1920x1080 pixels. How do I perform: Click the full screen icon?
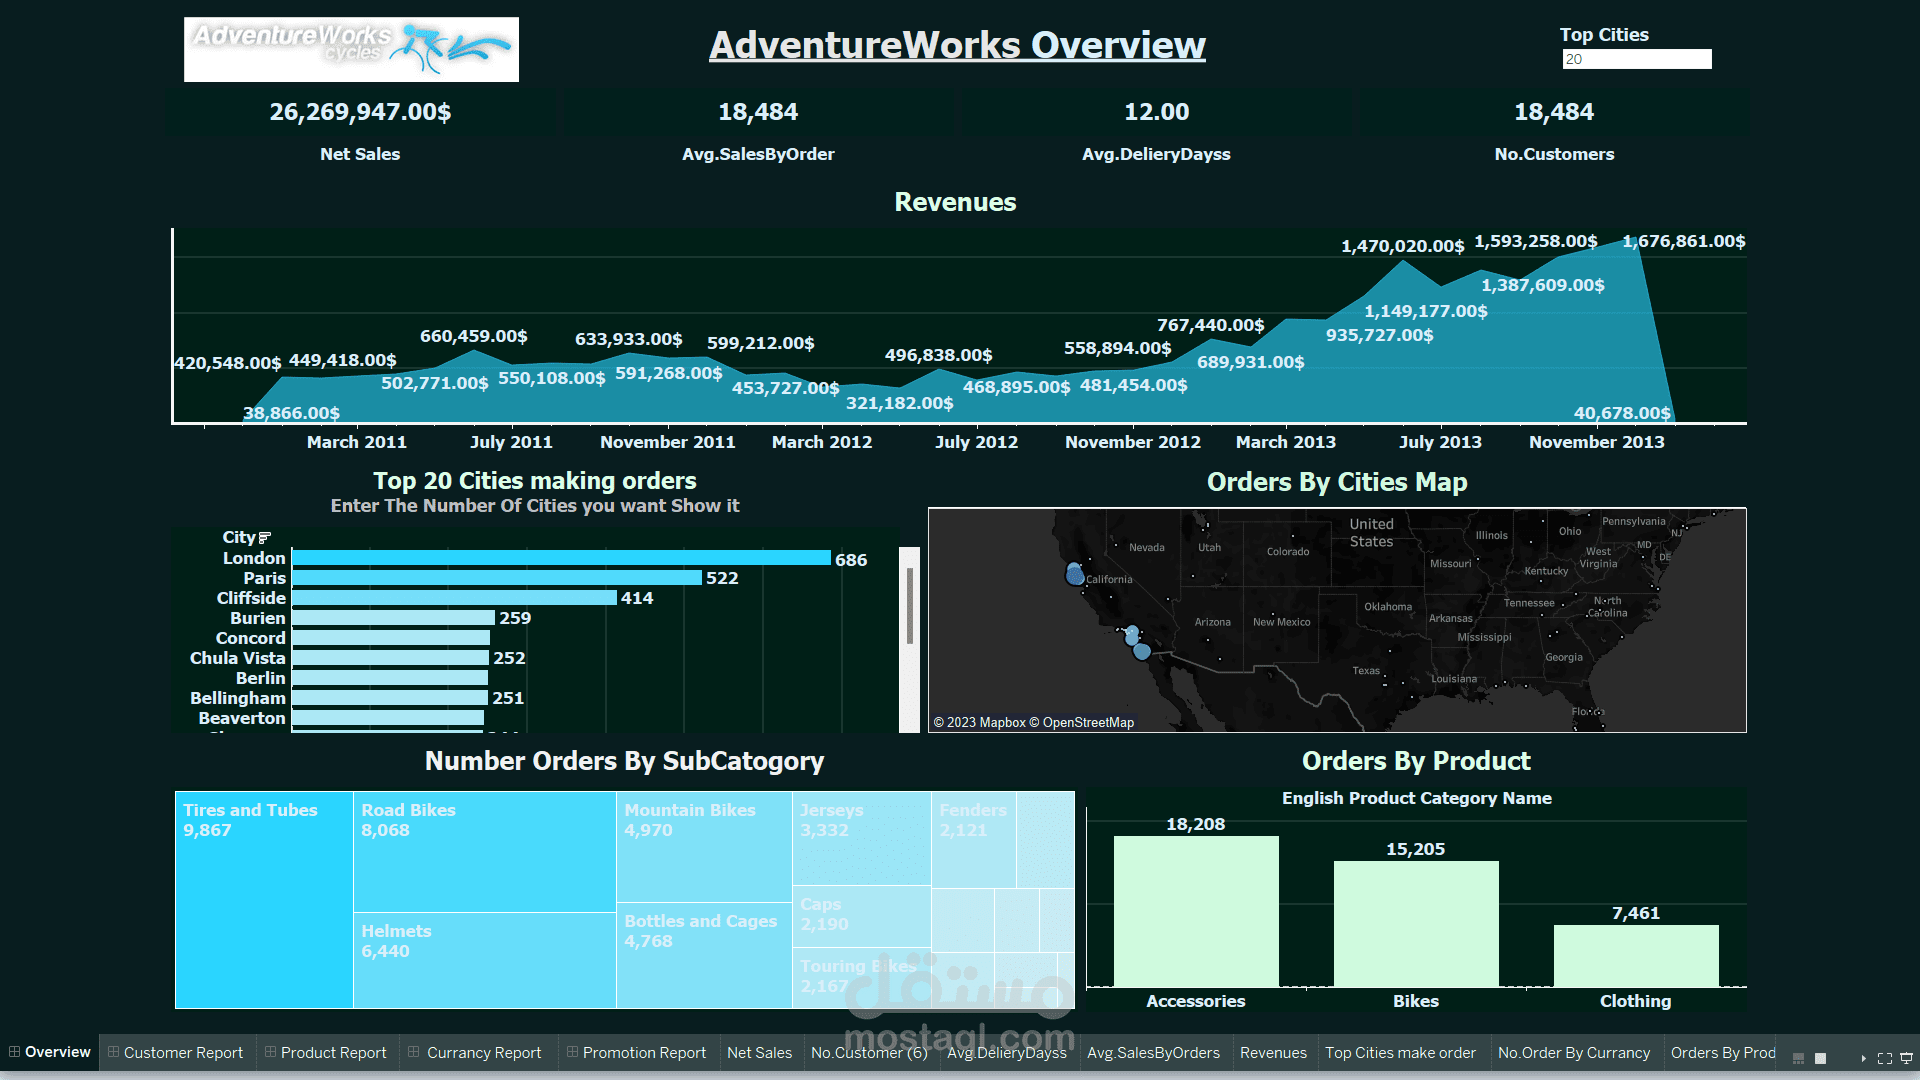pyautogui.click(x=1885, y=1058)
